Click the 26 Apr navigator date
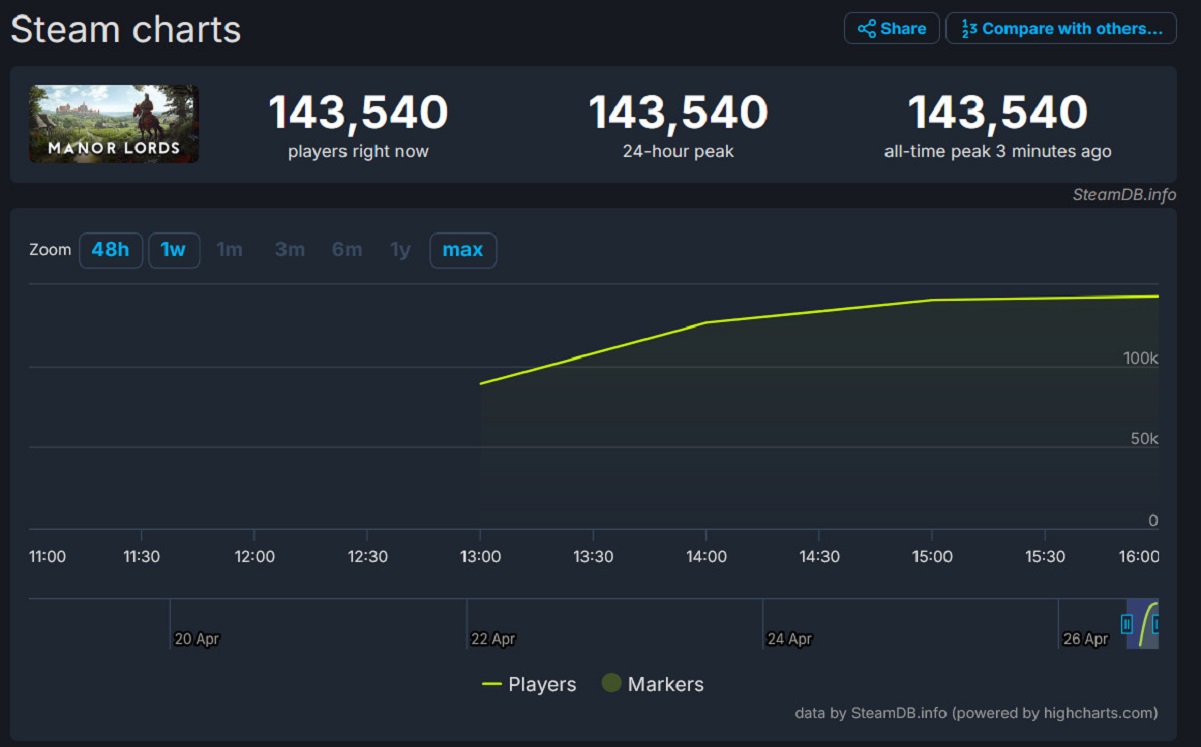1201x747 pixels. tap(1085, 639)
